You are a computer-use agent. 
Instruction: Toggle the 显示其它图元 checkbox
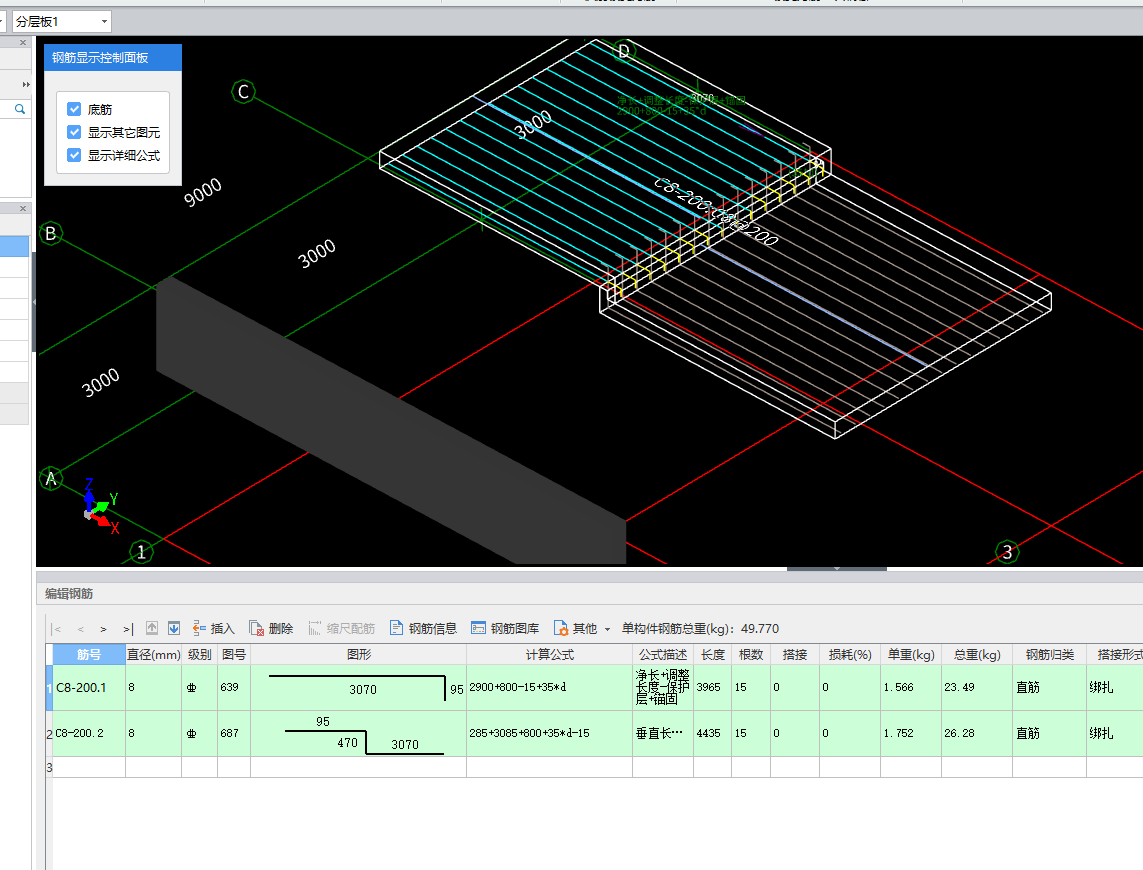(74, 132)
